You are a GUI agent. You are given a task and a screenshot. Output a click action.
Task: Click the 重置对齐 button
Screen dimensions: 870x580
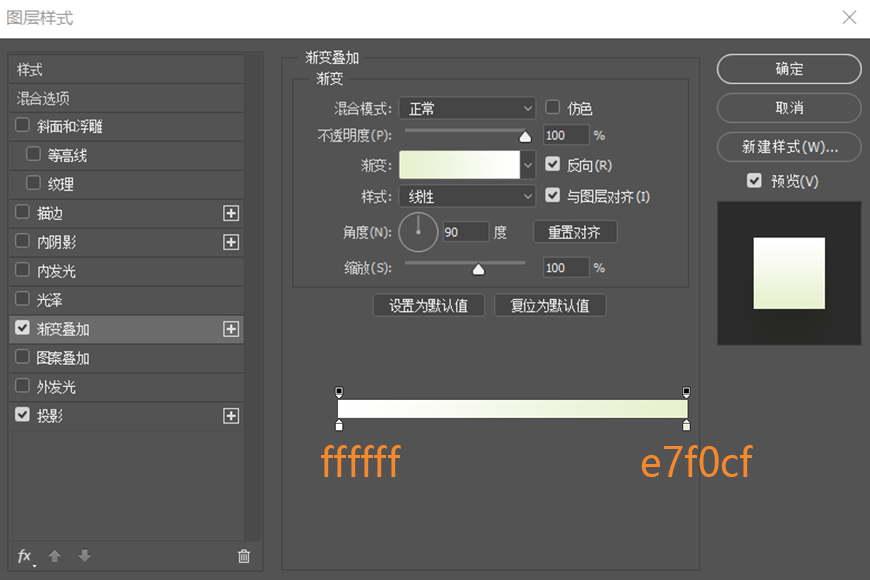[x=575, y=231]
